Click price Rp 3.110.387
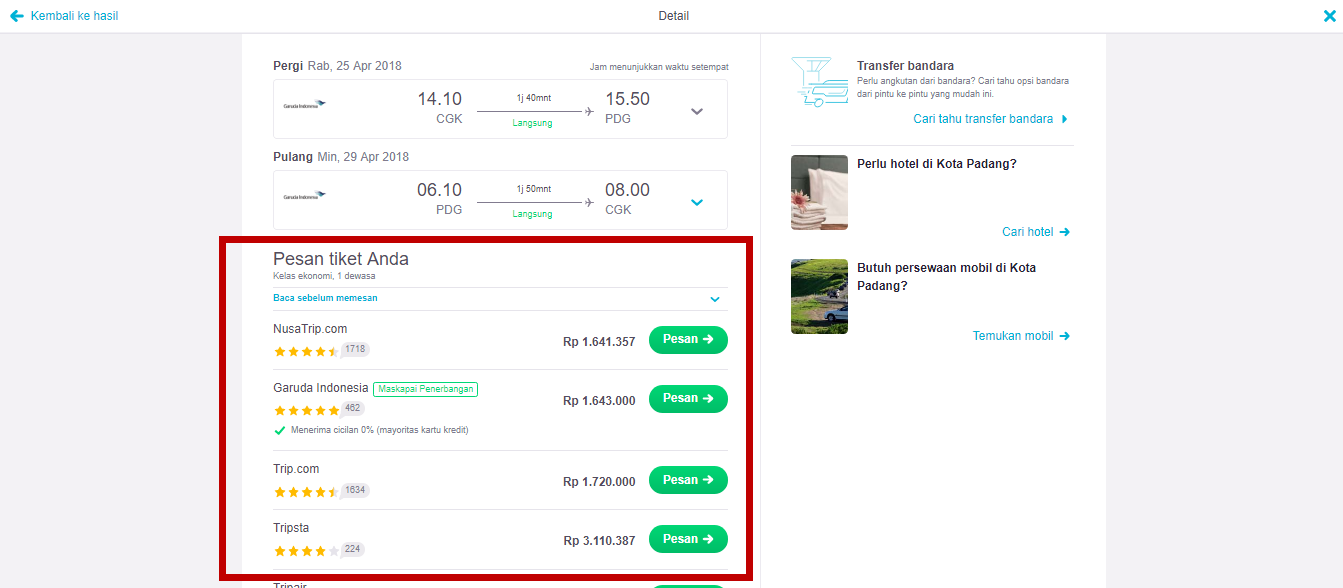 [x=599, y=541]
